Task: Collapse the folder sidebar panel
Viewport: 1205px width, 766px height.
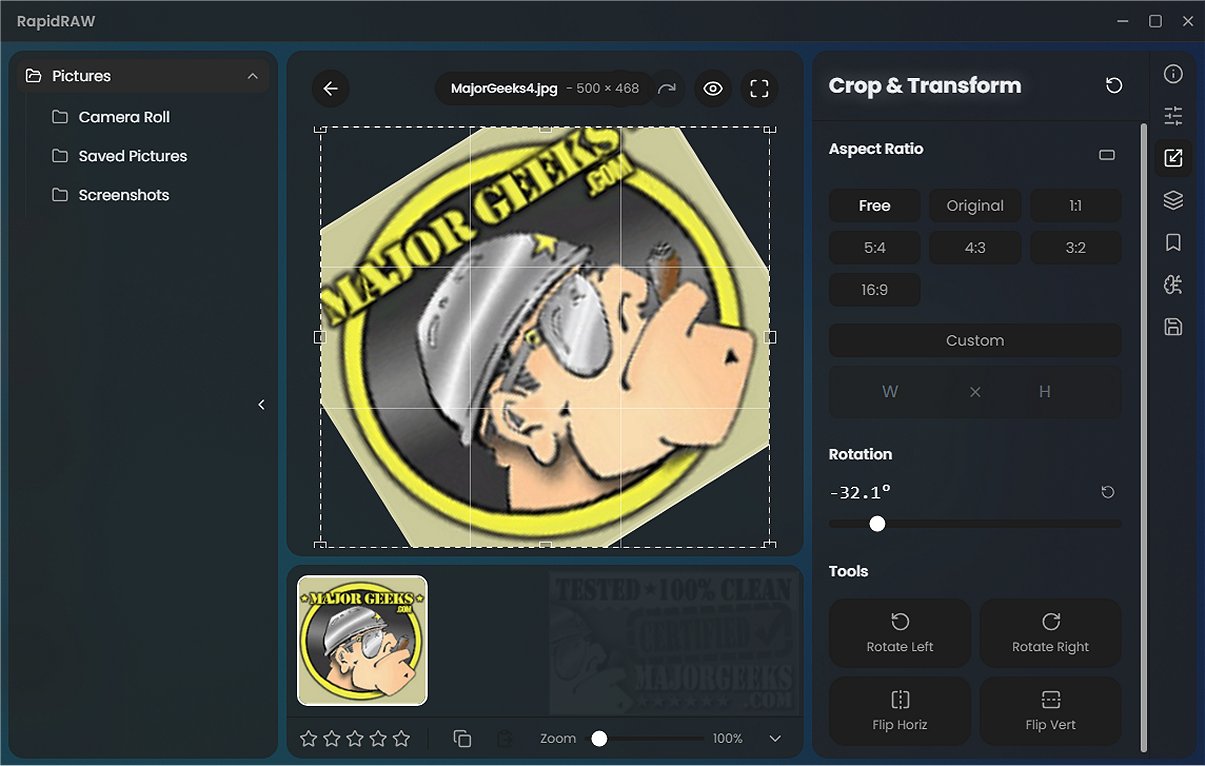Action: (262, 404)
